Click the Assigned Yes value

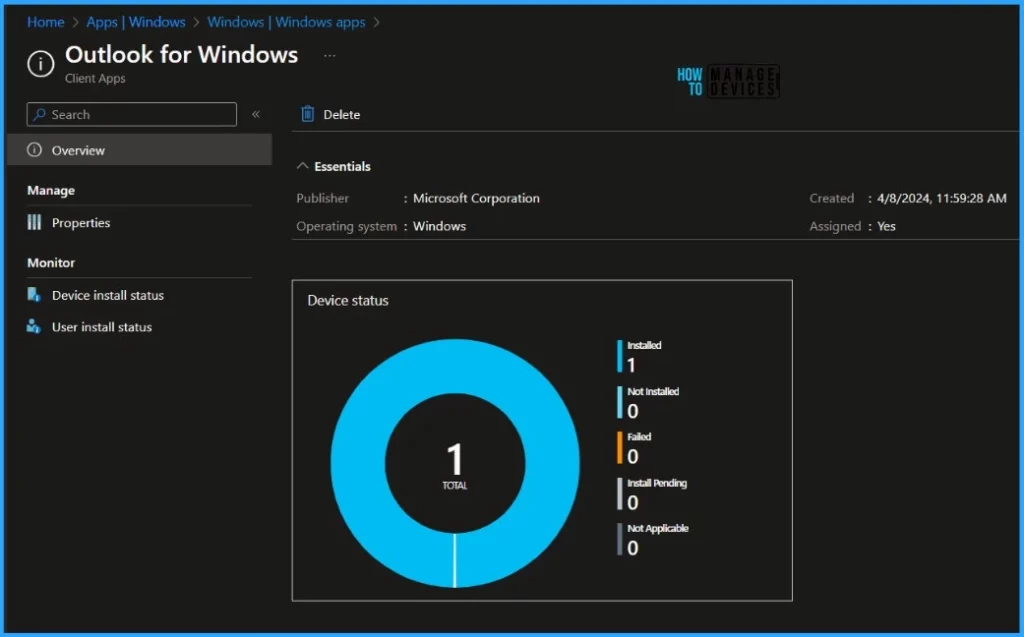[x=886, y=226]
